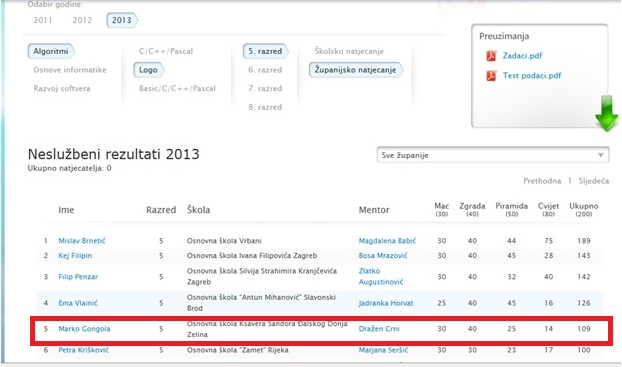This screenshot has width=622, height=367.
Task: Select year 2011
Action: [x=43, y=20]
